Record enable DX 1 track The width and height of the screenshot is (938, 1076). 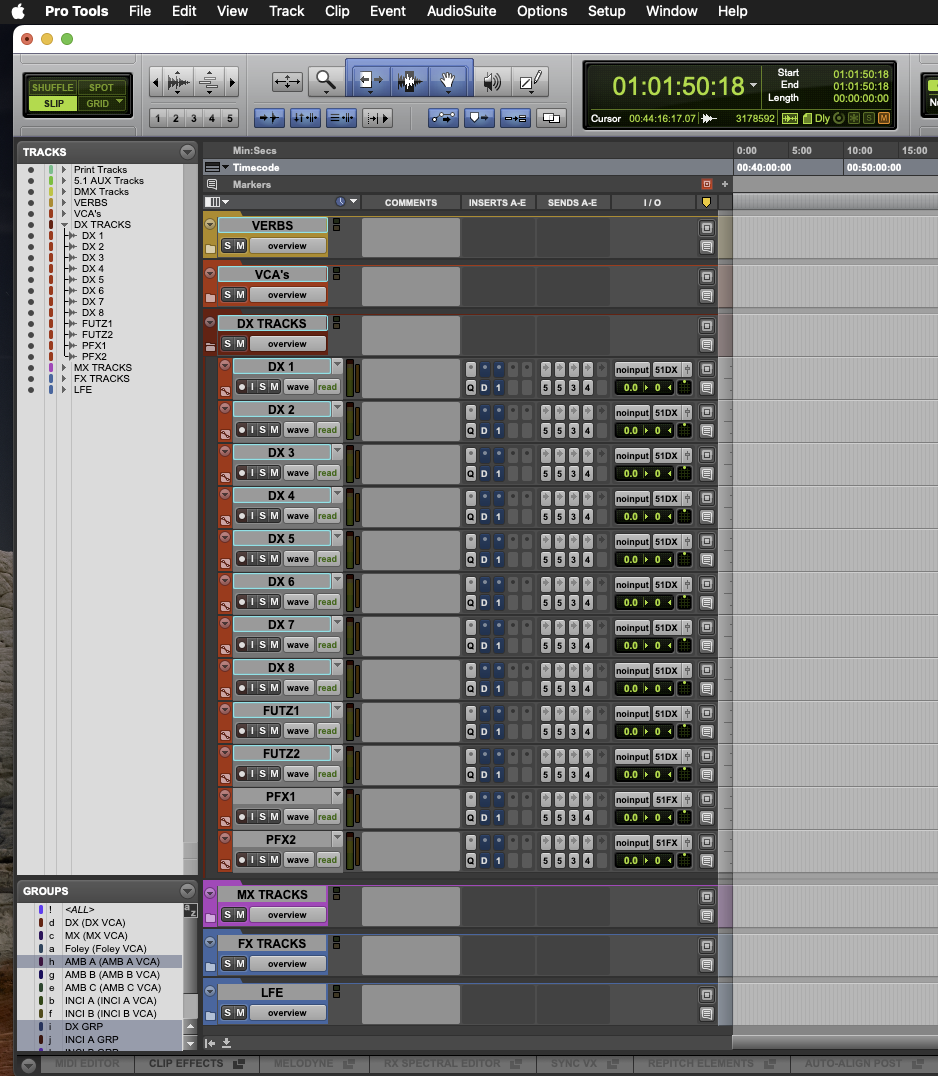point(242,387)
